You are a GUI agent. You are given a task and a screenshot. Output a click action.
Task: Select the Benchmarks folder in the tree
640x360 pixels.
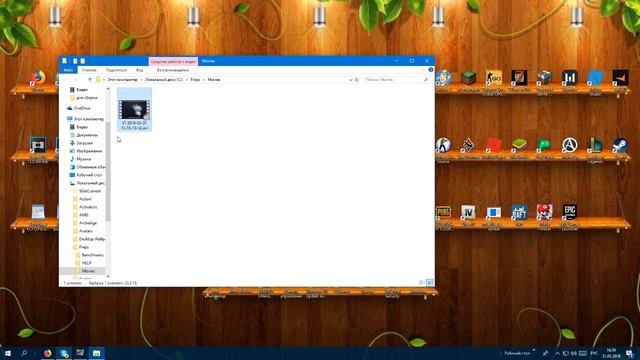tap(92, 255)
